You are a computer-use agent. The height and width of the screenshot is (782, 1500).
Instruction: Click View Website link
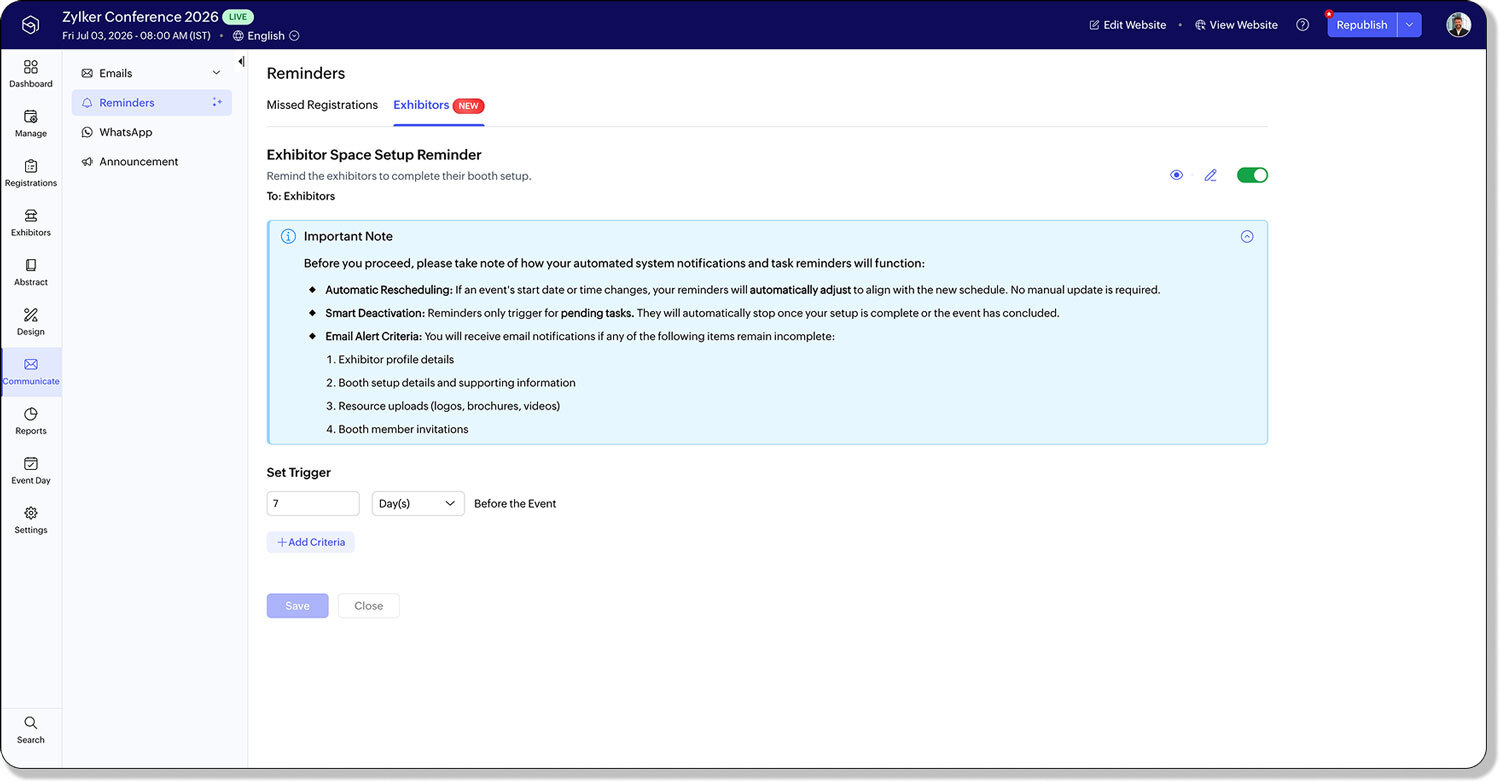pyautogui.click(x=1236, y=25)
